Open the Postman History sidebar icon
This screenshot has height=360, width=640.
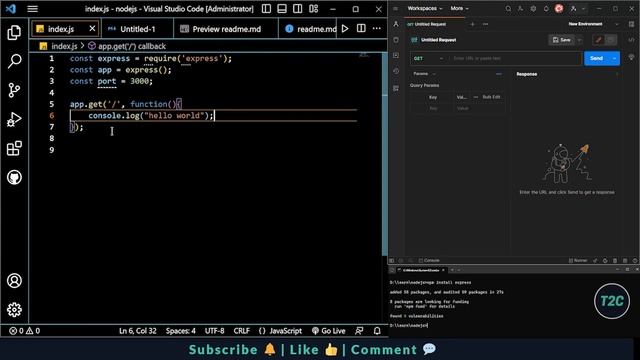[396, 71]
